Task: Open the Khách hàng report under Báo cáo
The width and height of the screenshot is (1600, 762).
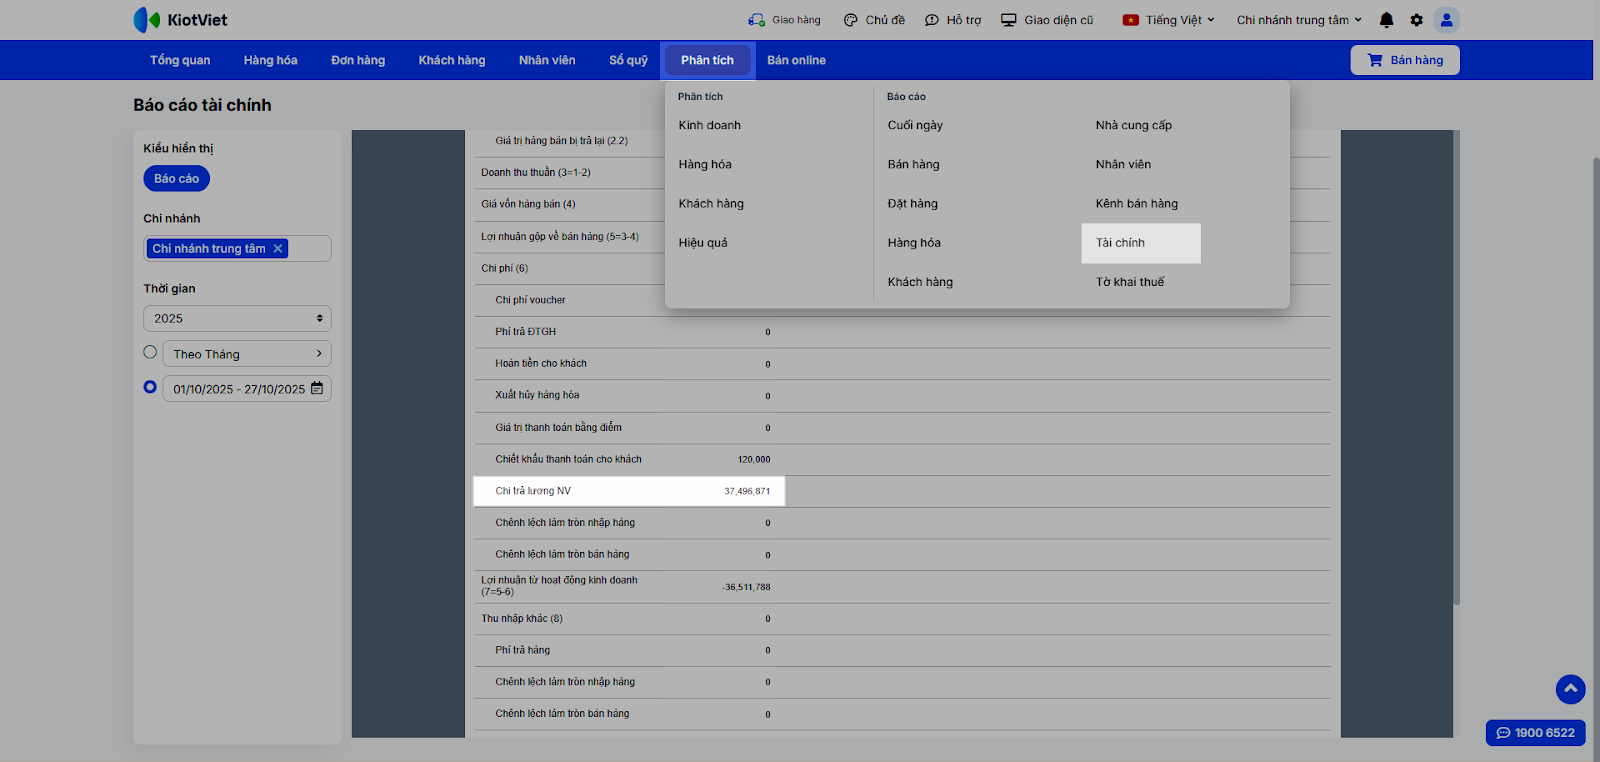Action: pyautogui.click(x=920, y=282)
